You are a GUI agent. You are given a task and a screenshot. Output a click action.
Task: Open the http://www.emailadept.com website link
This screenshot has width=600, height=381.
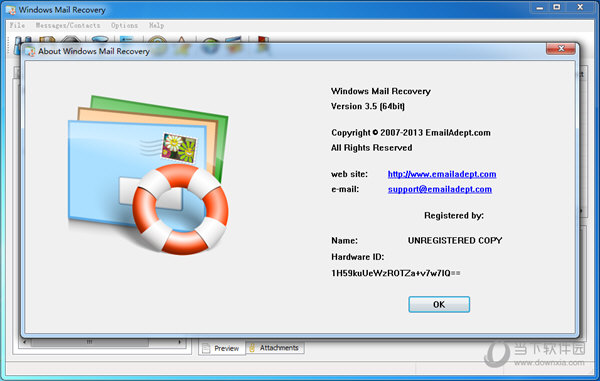click(x=442, y=174)
